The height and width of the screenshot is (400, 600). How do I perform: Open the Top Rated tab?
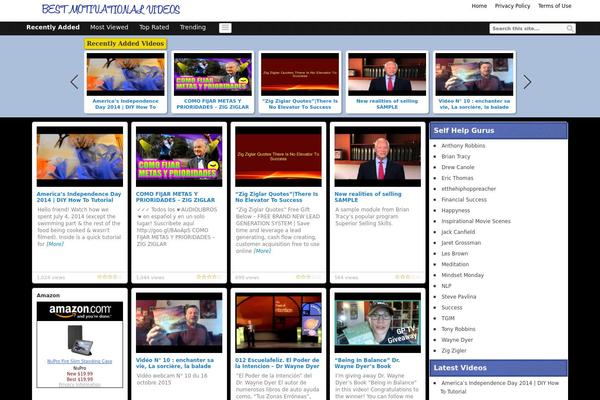point(154,27)
